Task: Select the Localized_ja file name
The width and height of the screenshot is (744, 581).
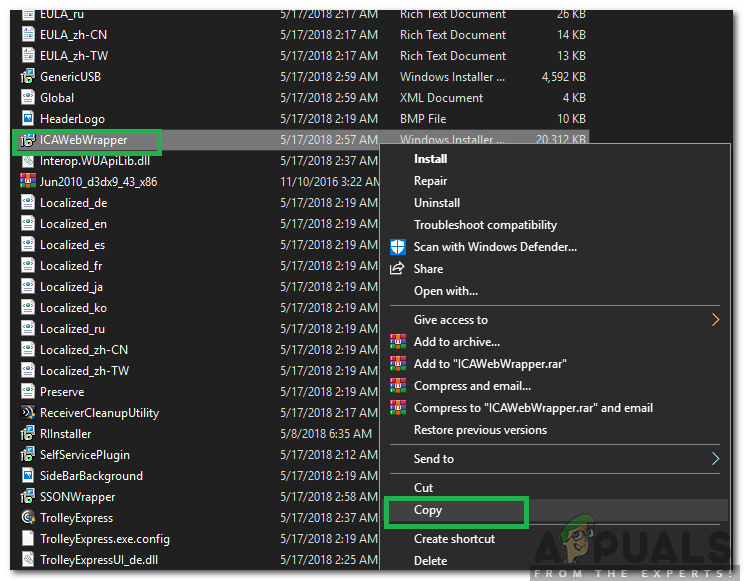Action: click(71, 287)
